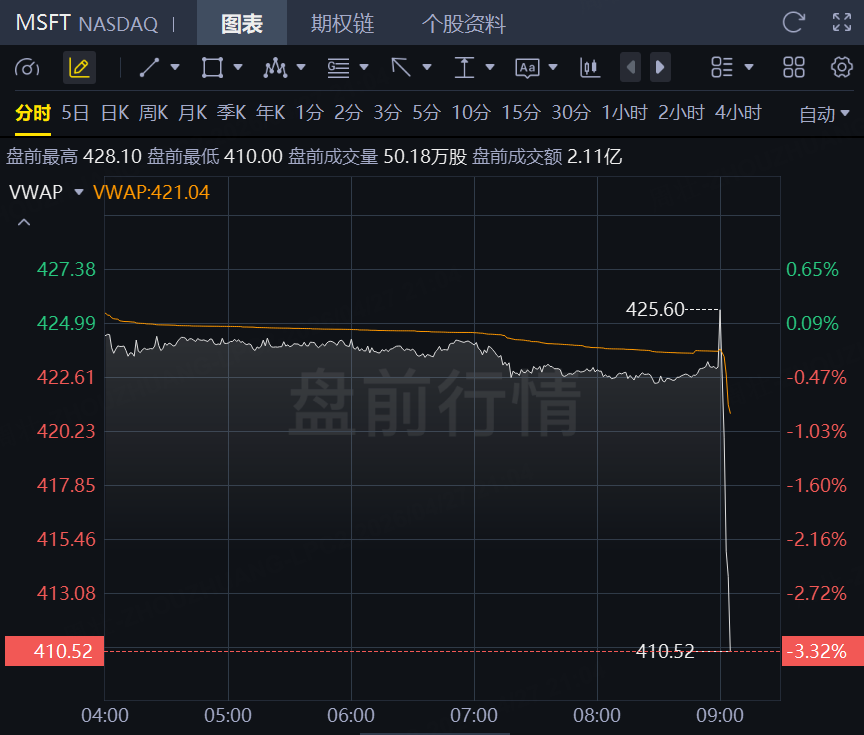Image resolution: width=864 pixels, height=735 pixels.
Task: Click the 盘前最高 428.10 text
Action: [74, 156]
